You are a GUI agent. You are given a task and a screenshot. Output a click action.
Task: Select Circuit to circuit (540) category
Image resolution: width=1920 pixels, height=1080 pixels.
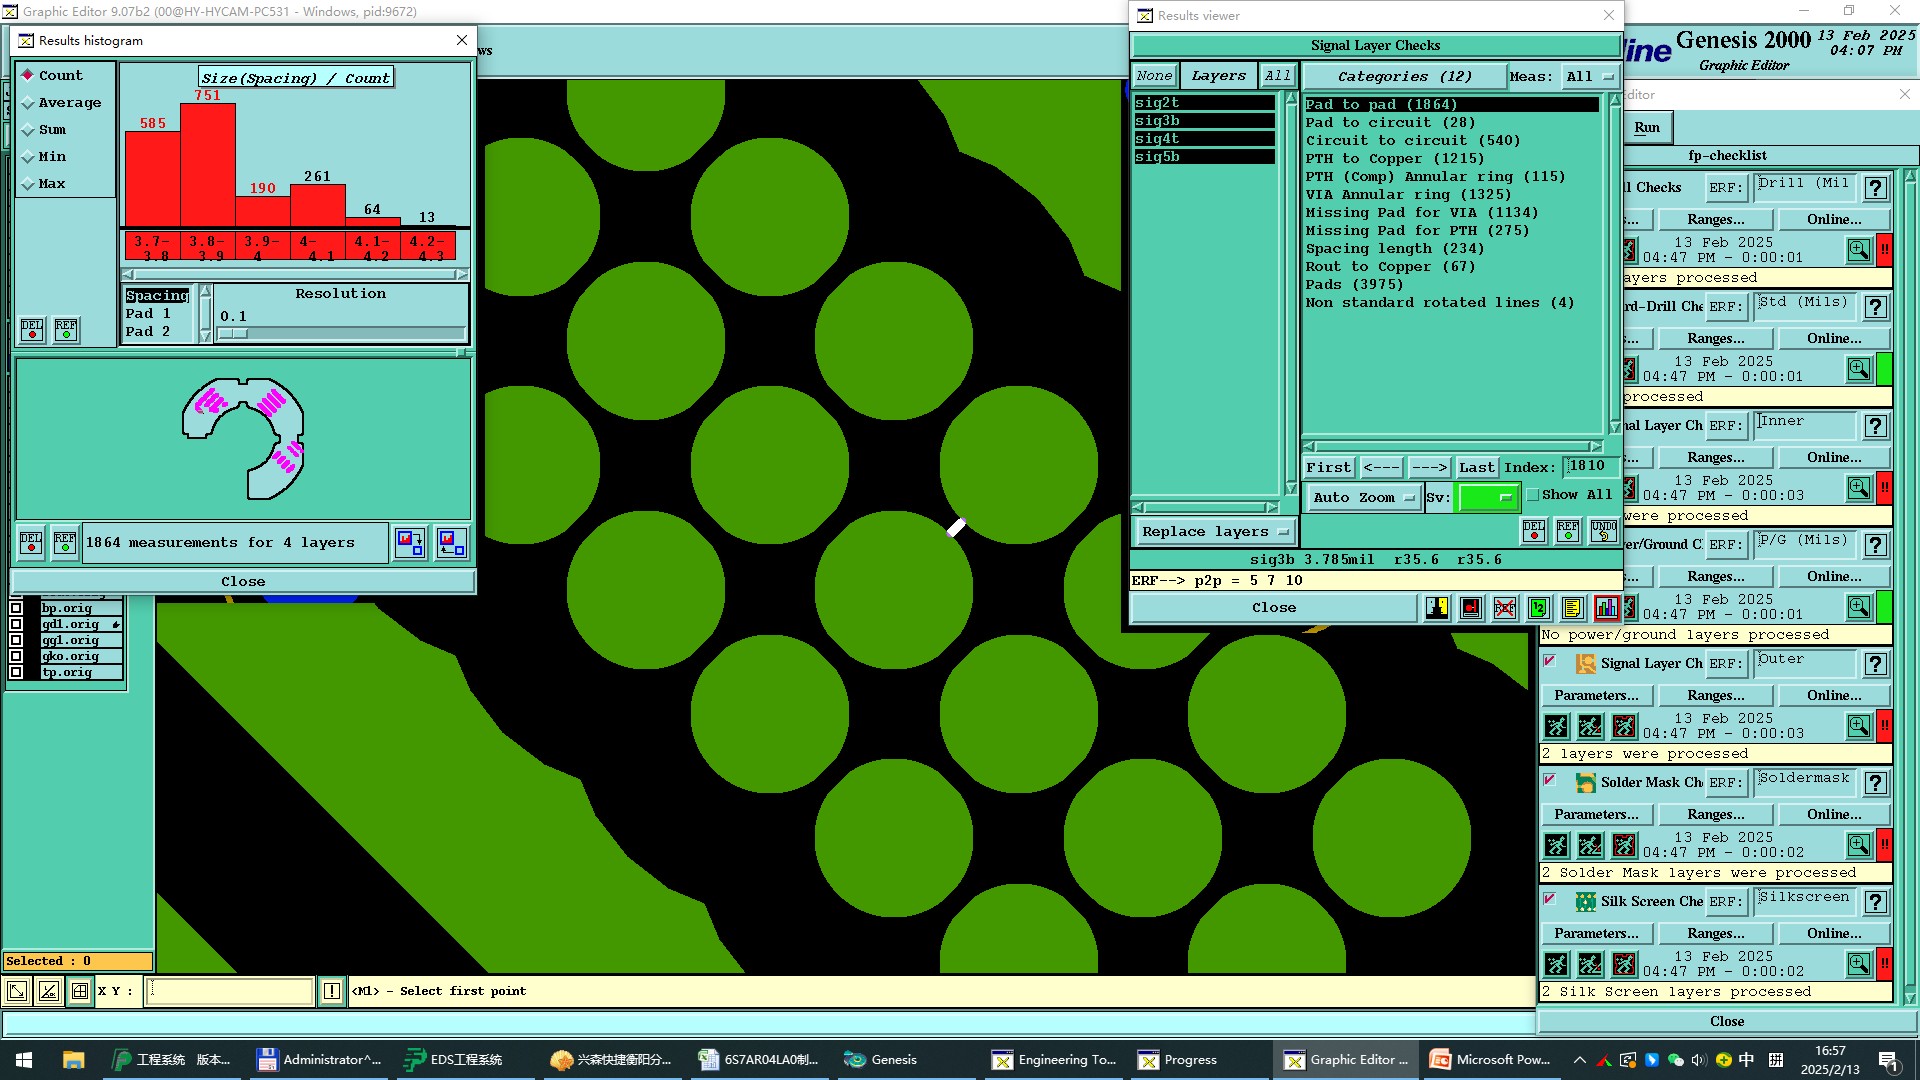pyautogui.click(x=1412, y=141)
